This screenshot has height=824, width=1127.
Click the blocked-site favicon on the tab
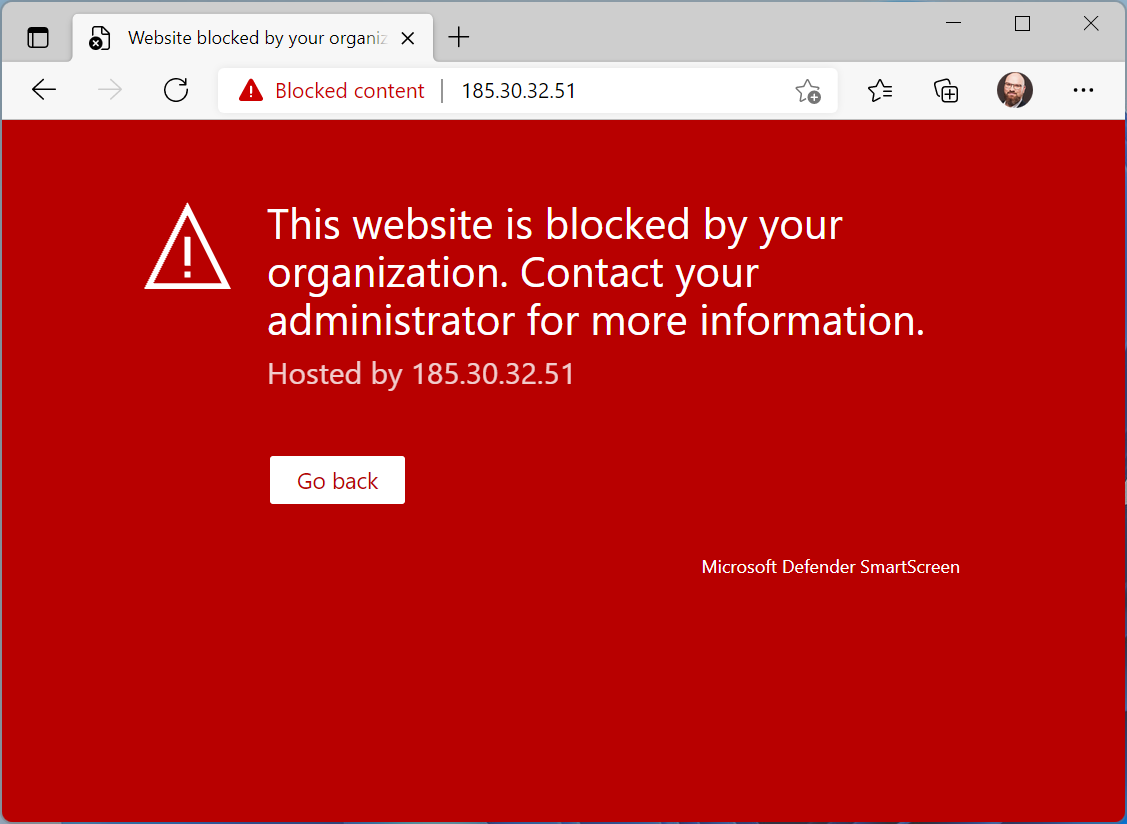(98, 37)
